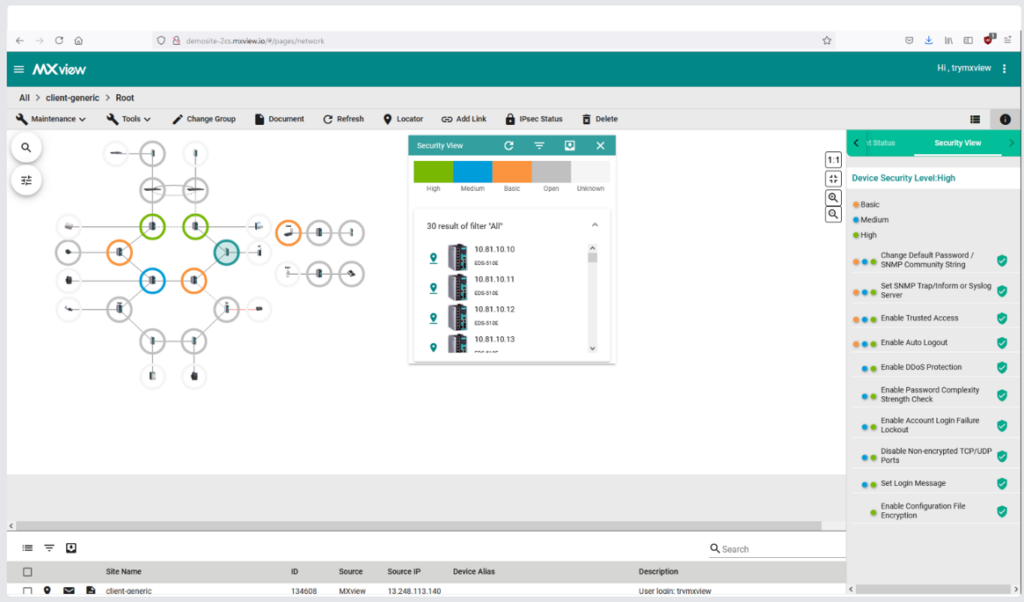Switch to list view icon
1024x602 pixels.
pos(975,119)
